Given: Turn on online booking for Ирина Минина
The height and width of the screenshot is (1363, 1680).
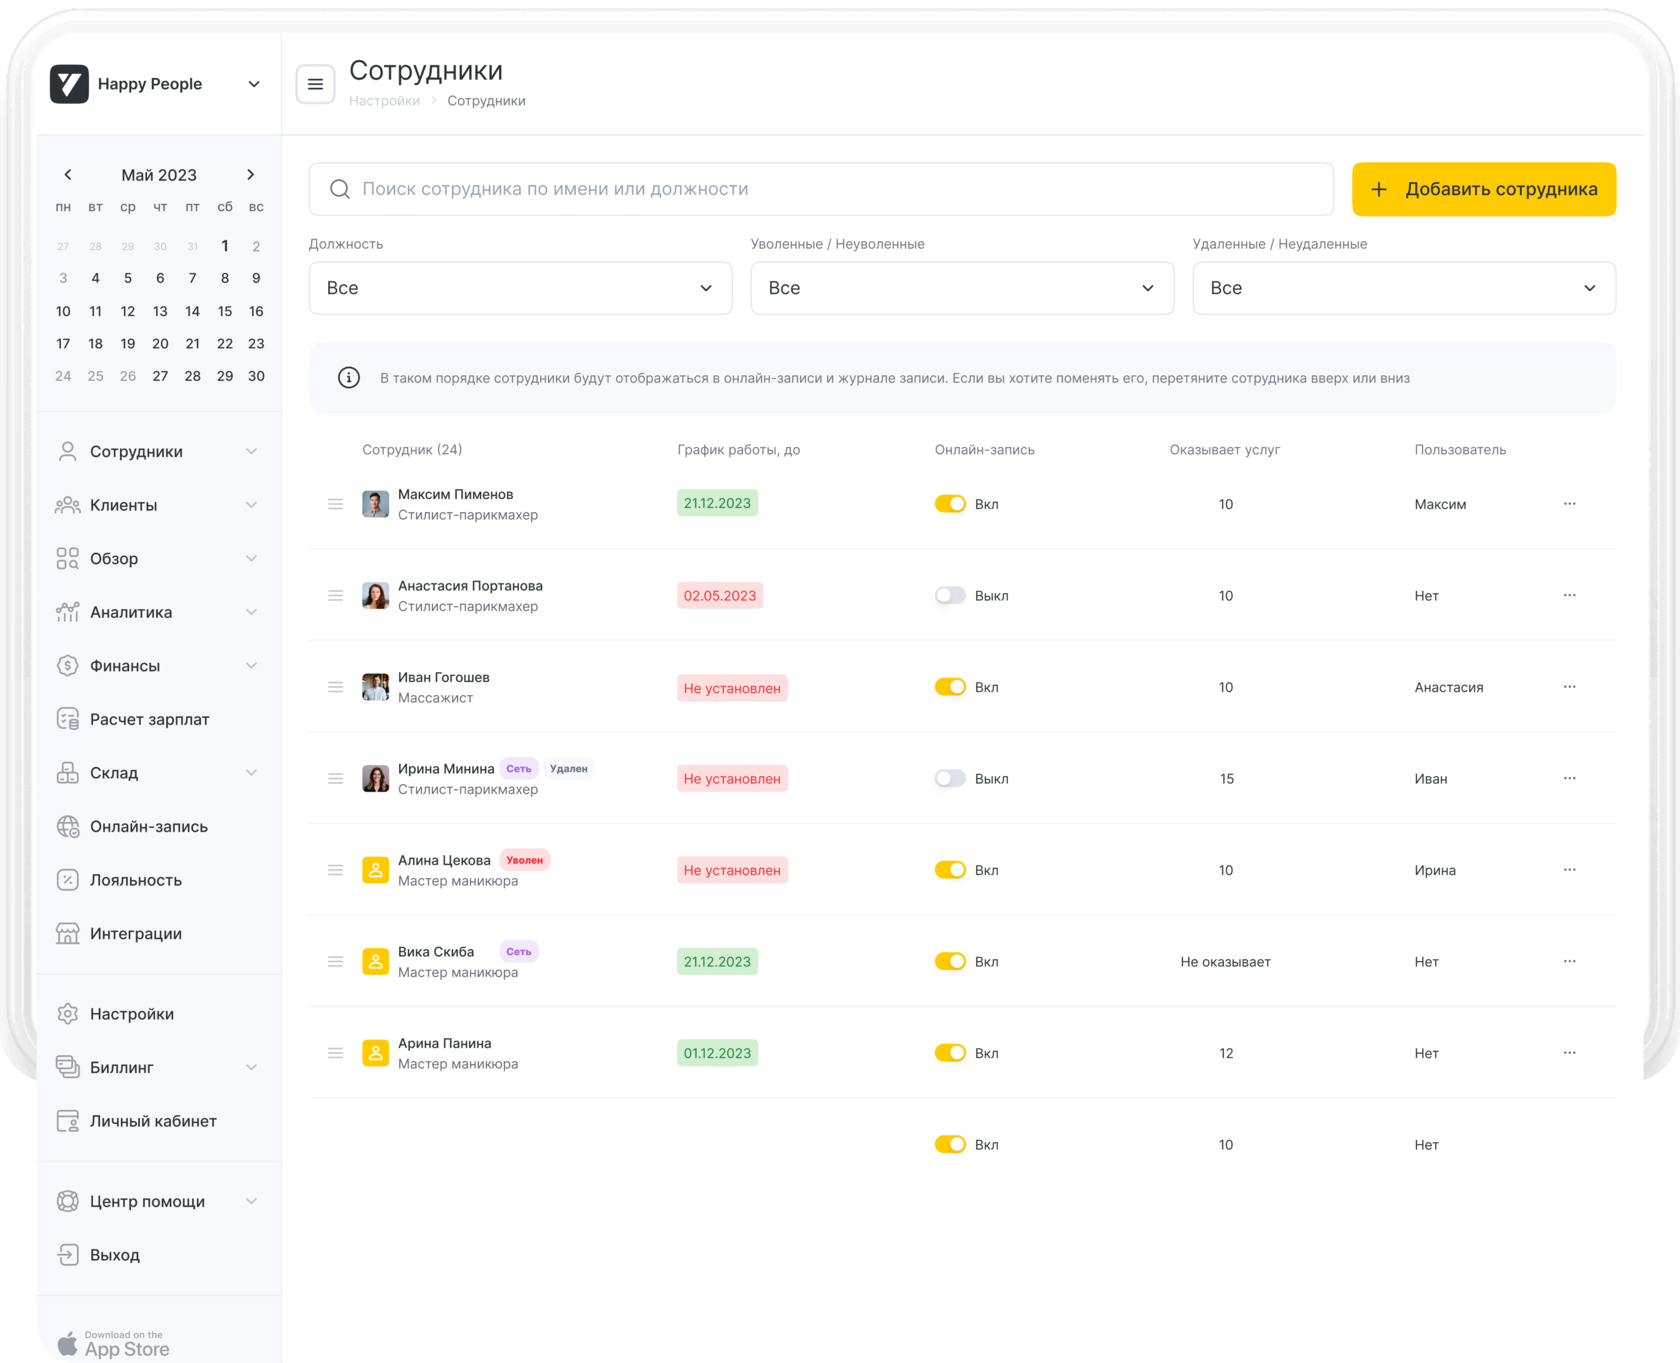Looking at the screenshot, I should [950, 779].
